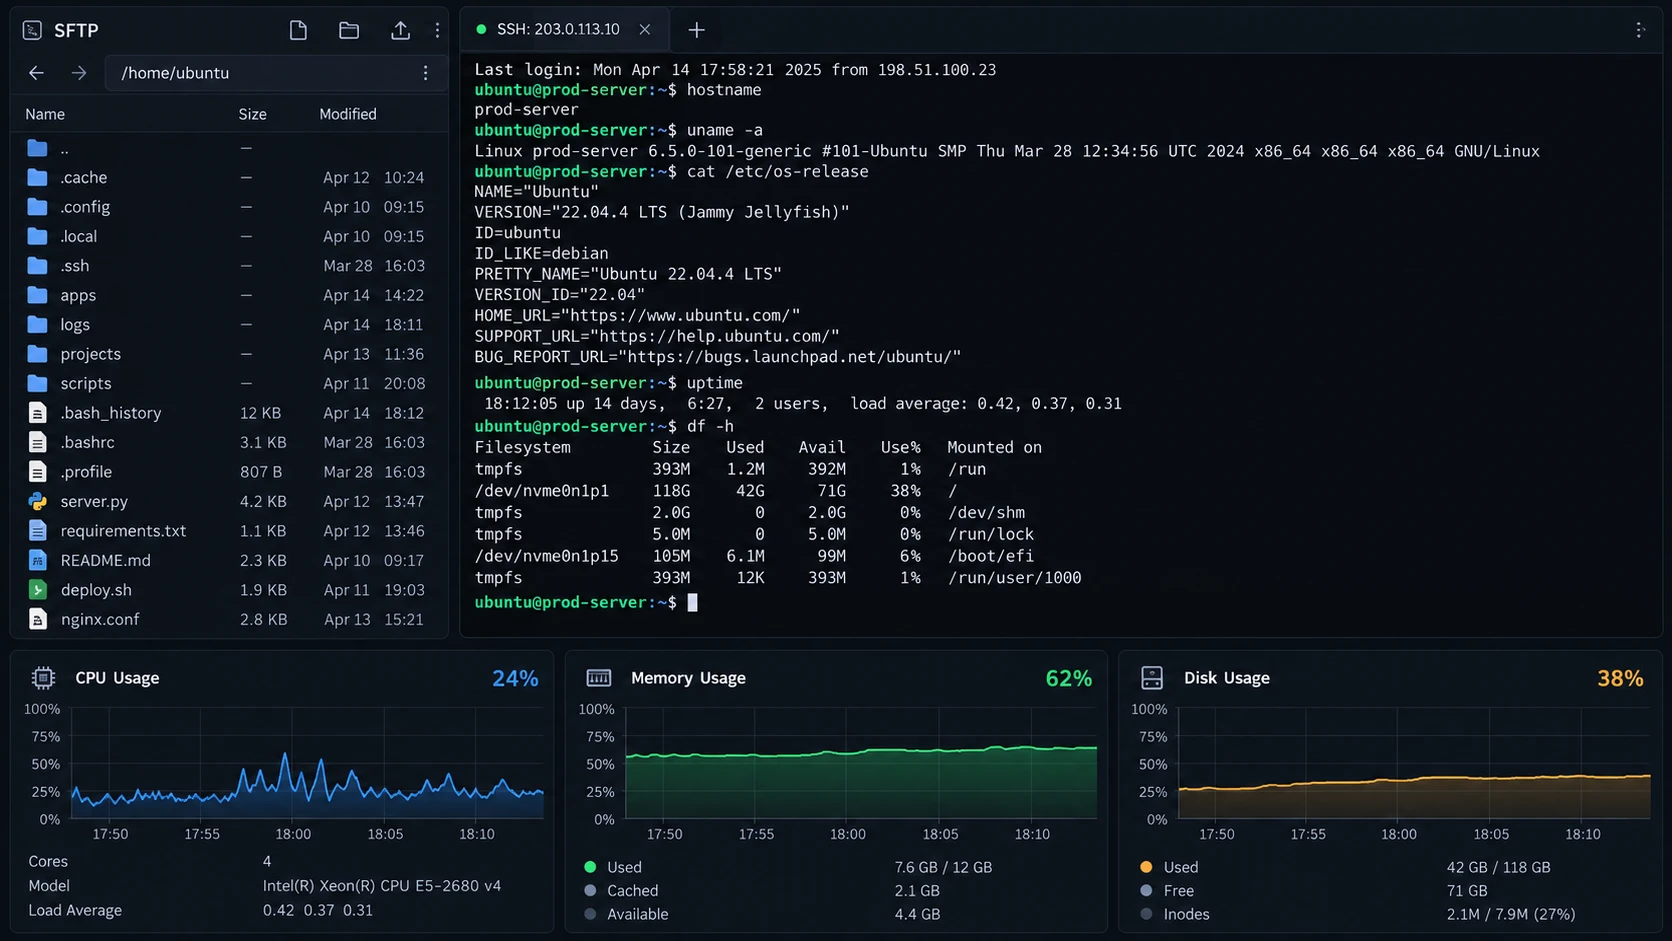
Task: Upload a file via SFTP upload icon
Action: click(x=400, y=30)
